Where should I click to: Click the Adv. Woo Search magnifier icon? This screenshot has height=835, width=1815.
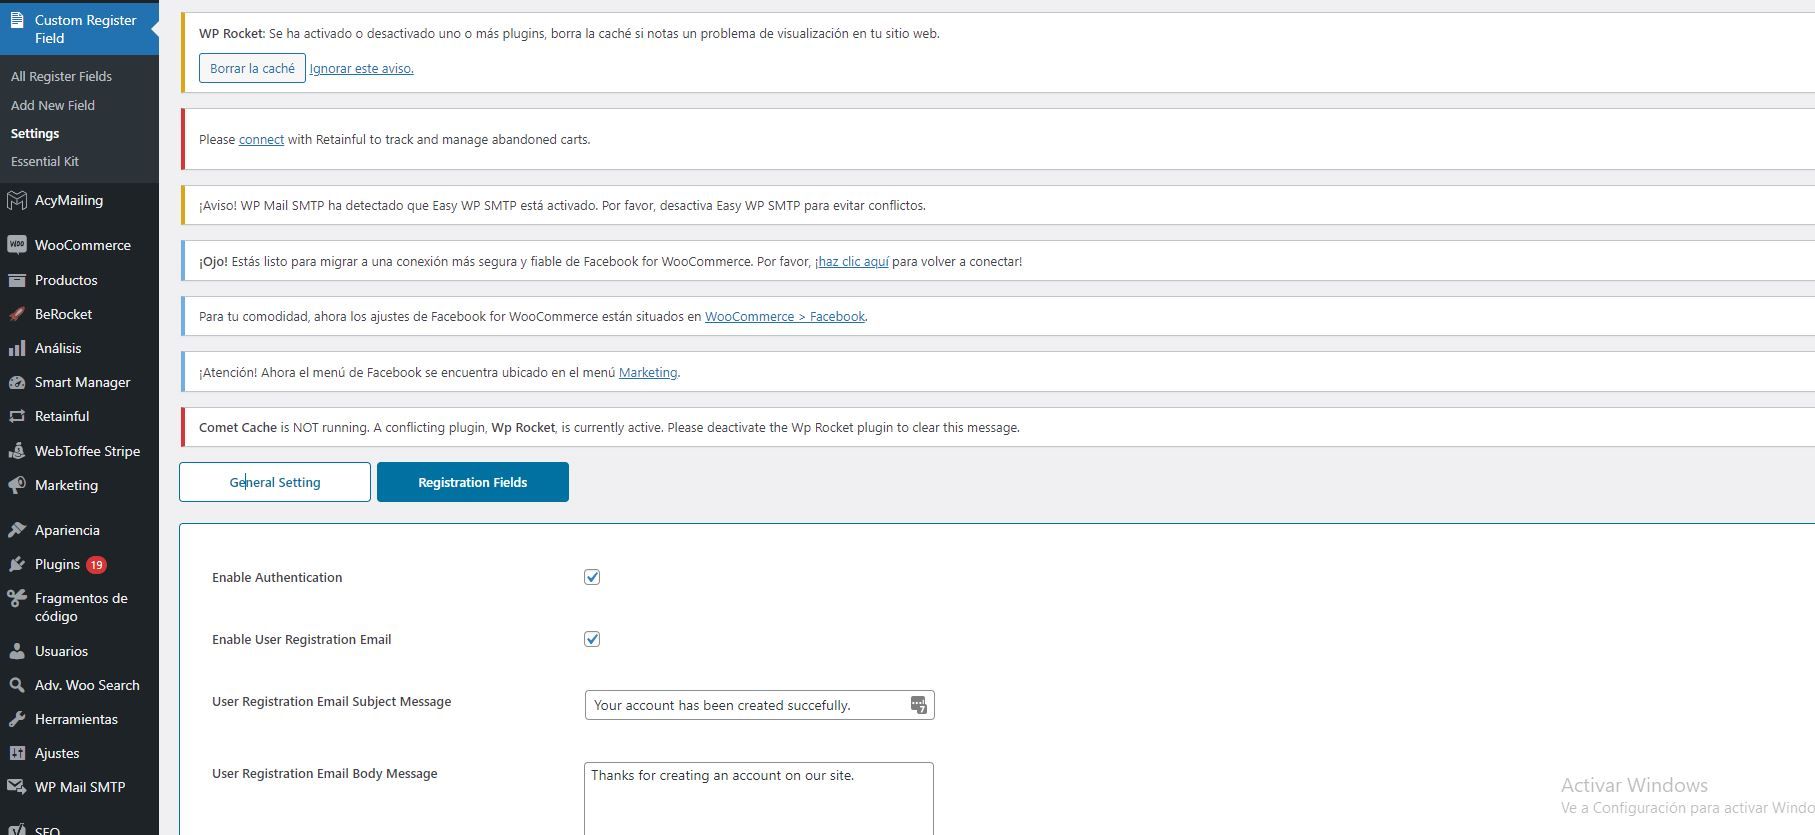[x=16, y=685]
